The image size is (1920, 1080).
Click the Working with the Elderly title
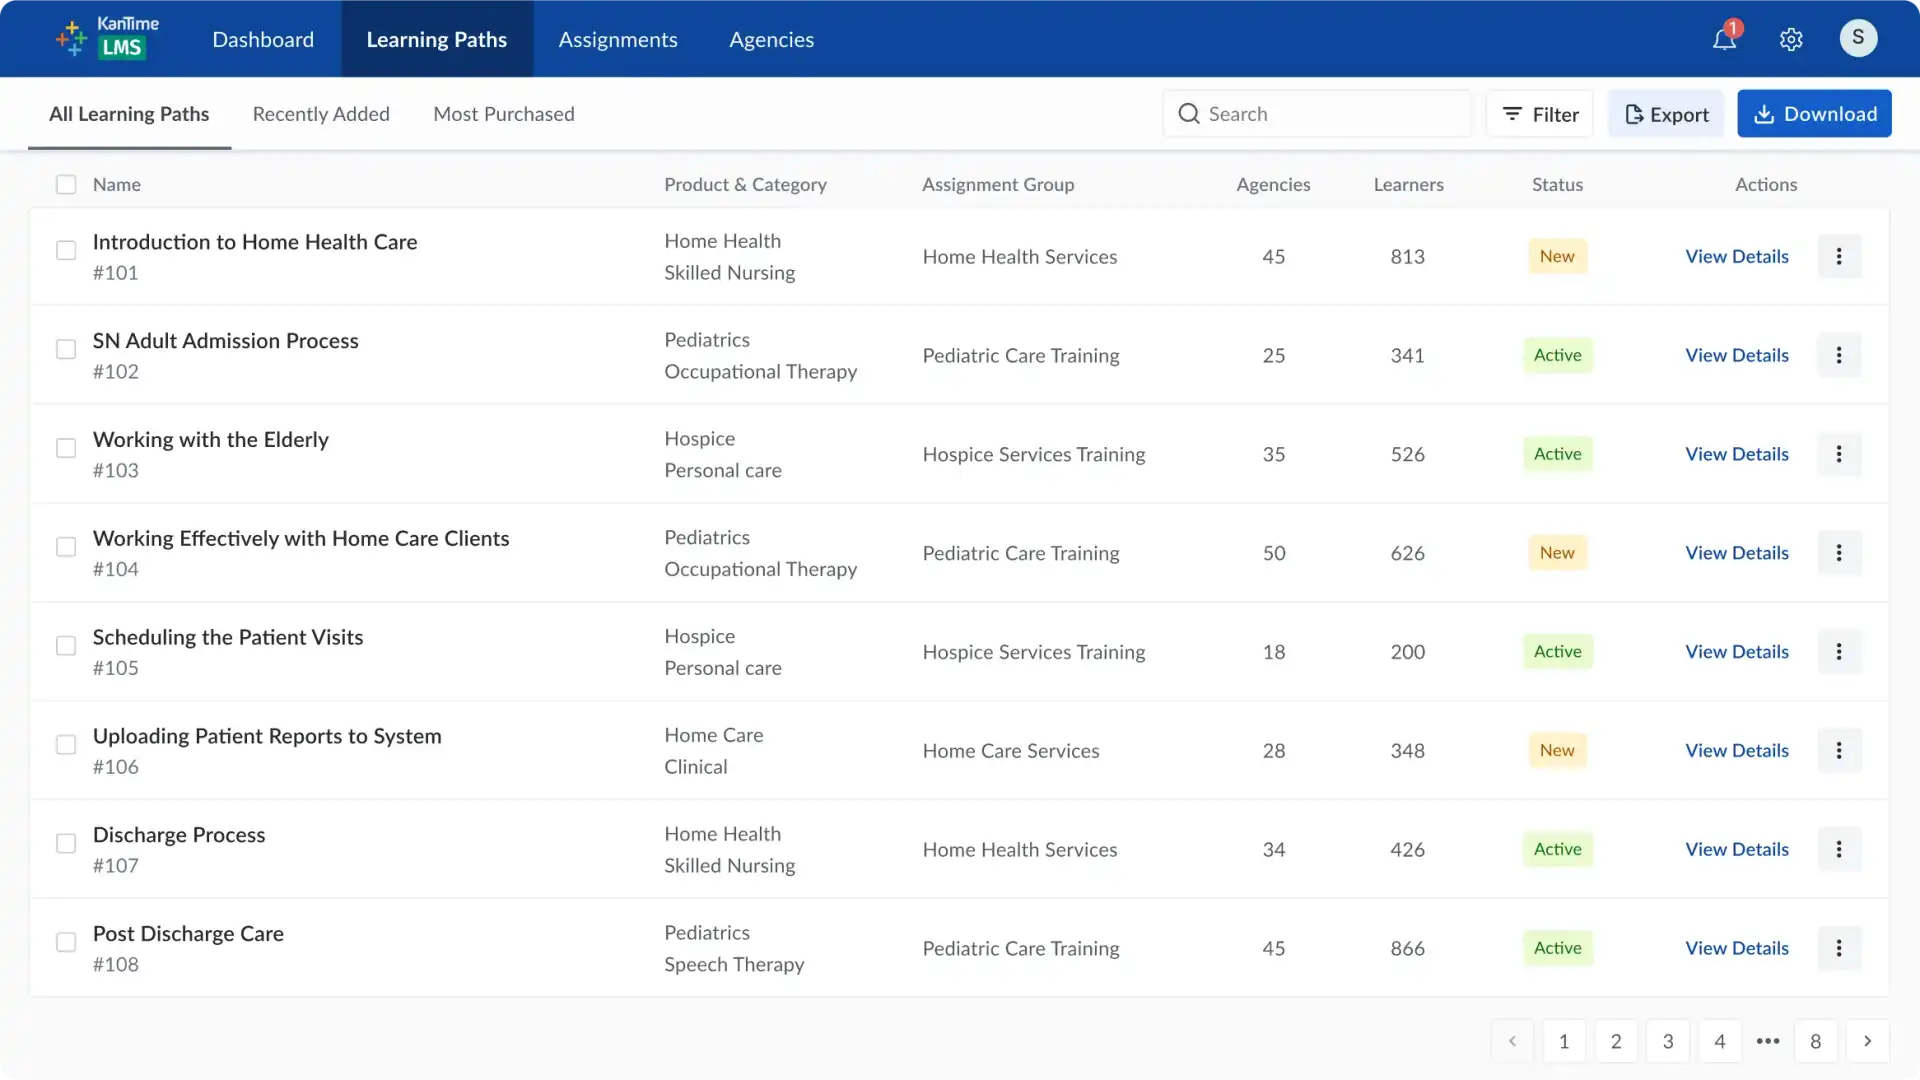(211, 439)
